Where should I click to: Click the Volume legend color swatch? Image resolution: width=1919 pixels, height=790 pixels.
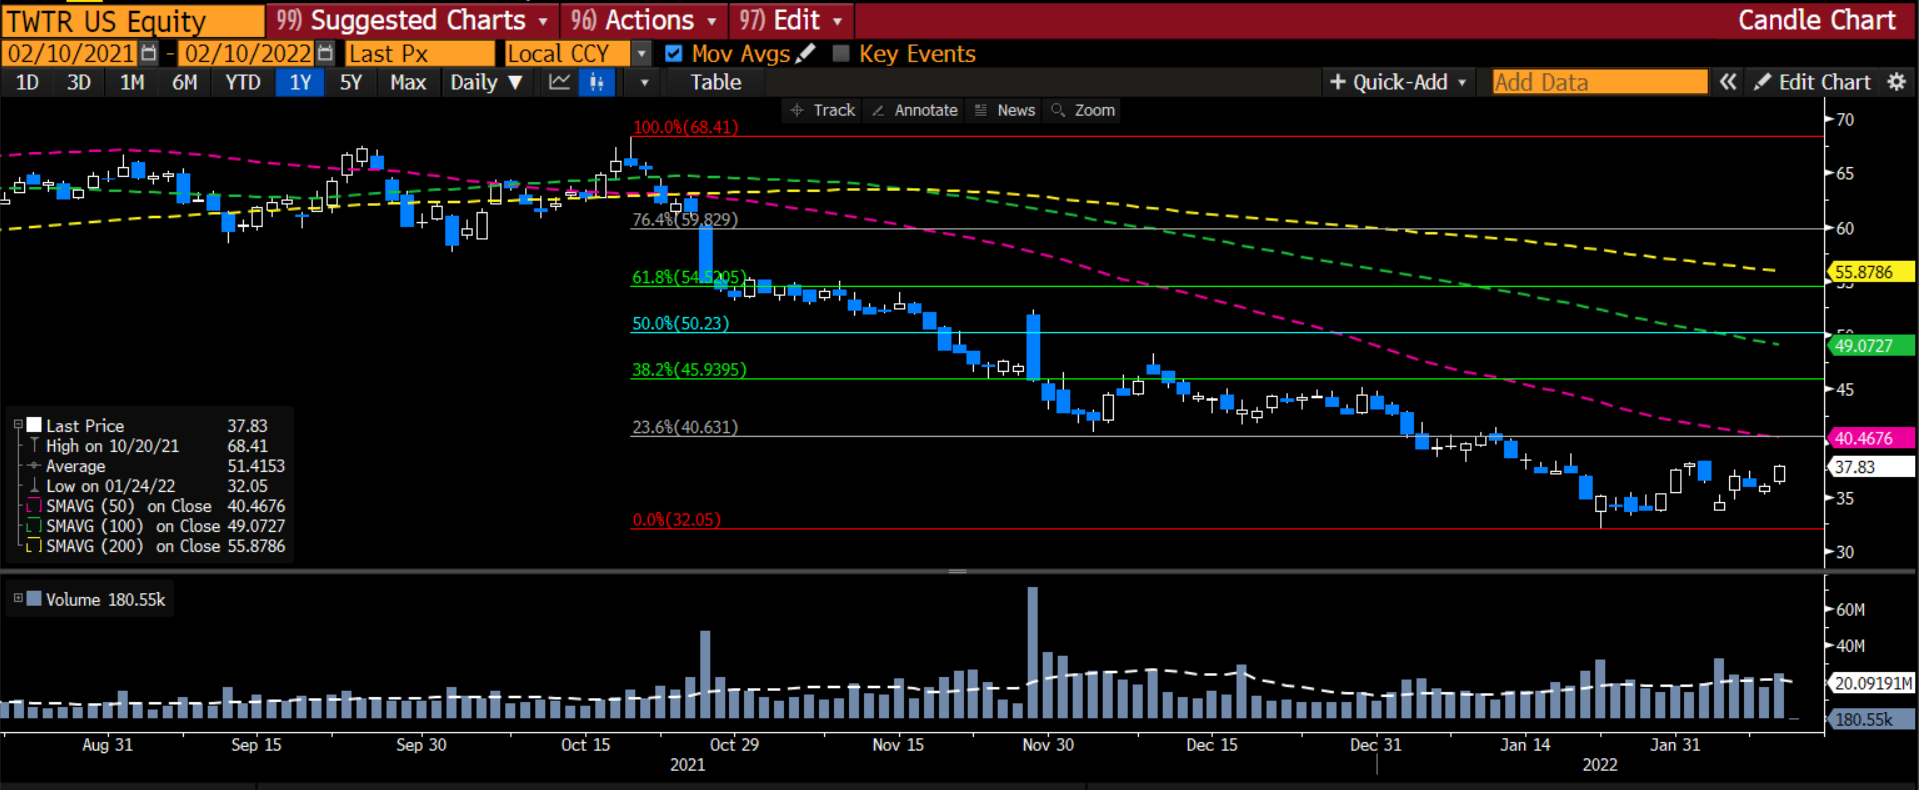pos(33,598)
